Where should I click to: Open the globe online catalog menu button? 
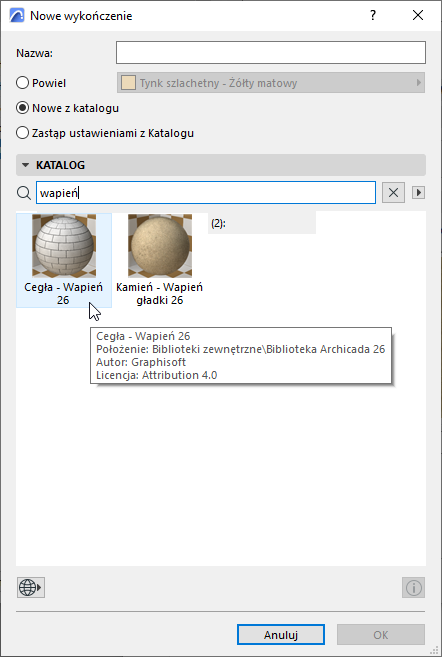(x=31, y=587)
